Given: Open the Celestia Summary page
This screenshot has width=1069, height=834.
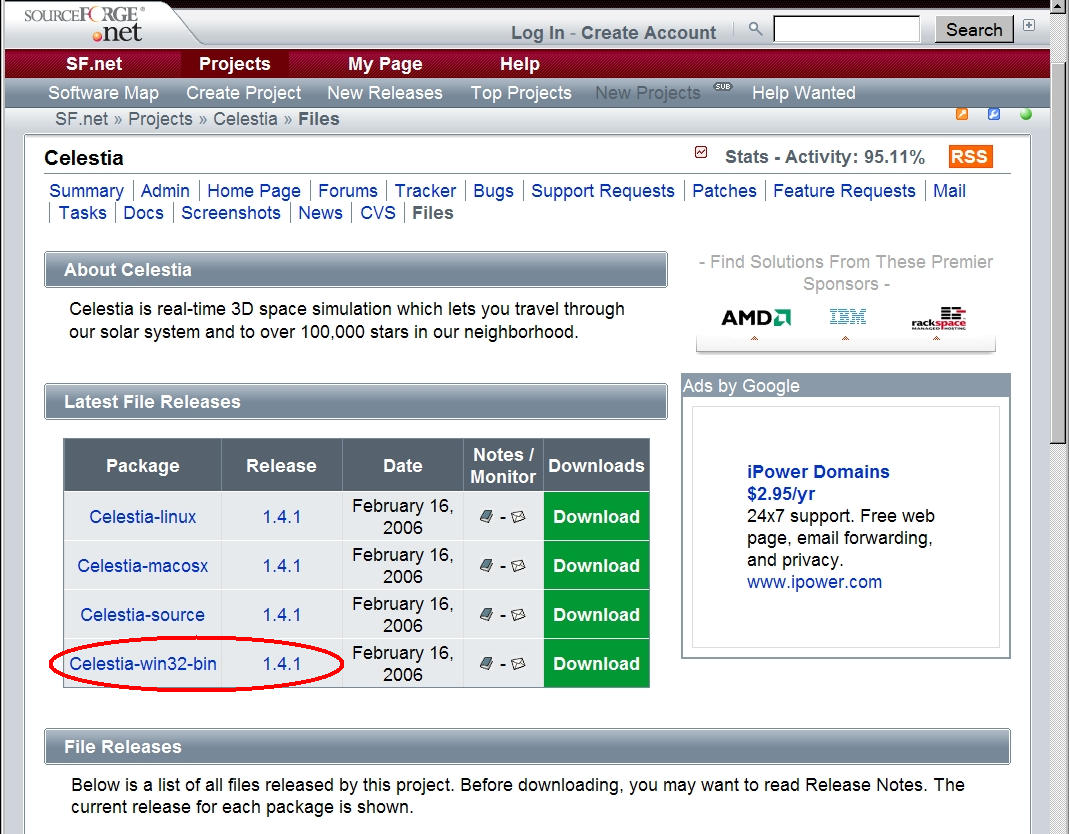Looking at the screenshot, I should (x=87, y=191).
